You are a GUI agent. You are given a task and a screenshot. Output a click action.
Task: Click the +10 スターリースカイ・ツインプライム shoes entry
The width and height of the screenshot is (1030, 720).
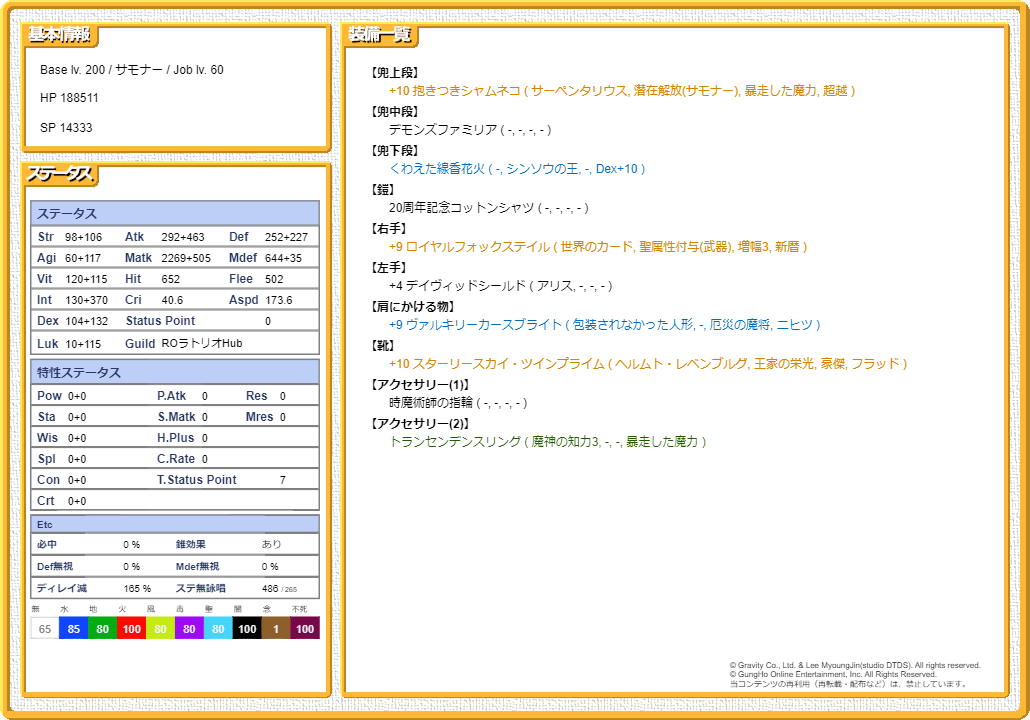click(647, 364)
